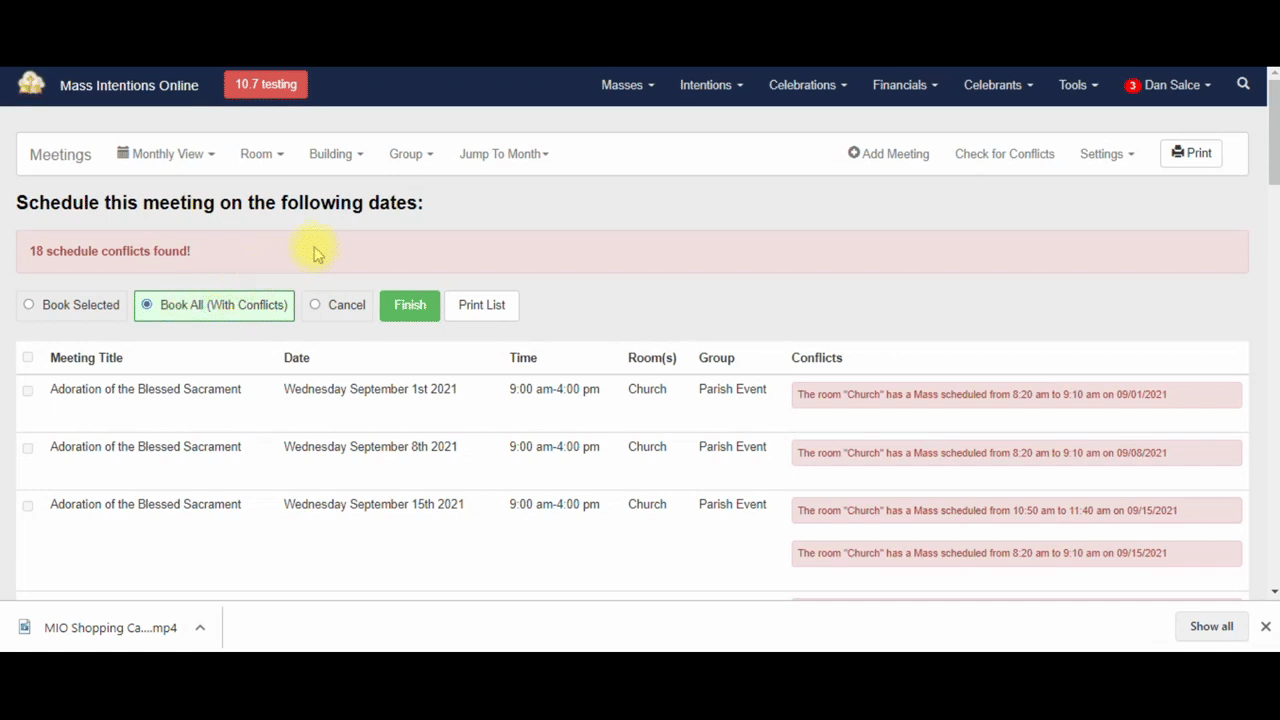Image resolution: width=1280 pixels, height=720 pixels.
Task: Check the September 8th 2021 meeting row
Action: (28, 448)
